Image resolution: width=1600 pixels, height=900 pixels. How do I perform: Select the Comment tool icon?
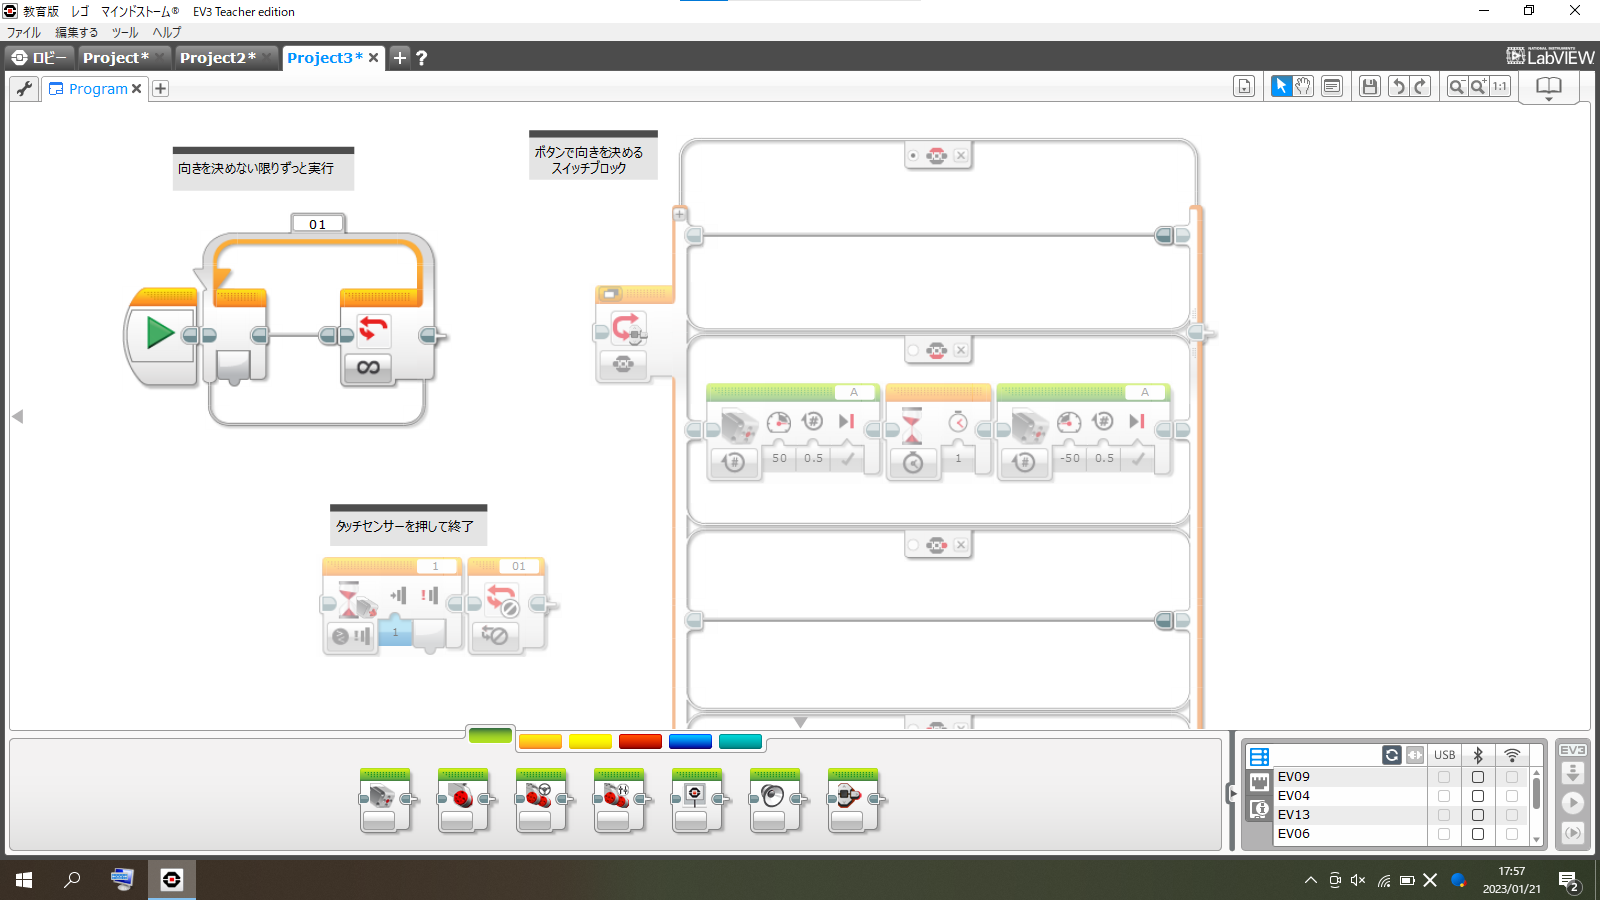point(1332,86)
